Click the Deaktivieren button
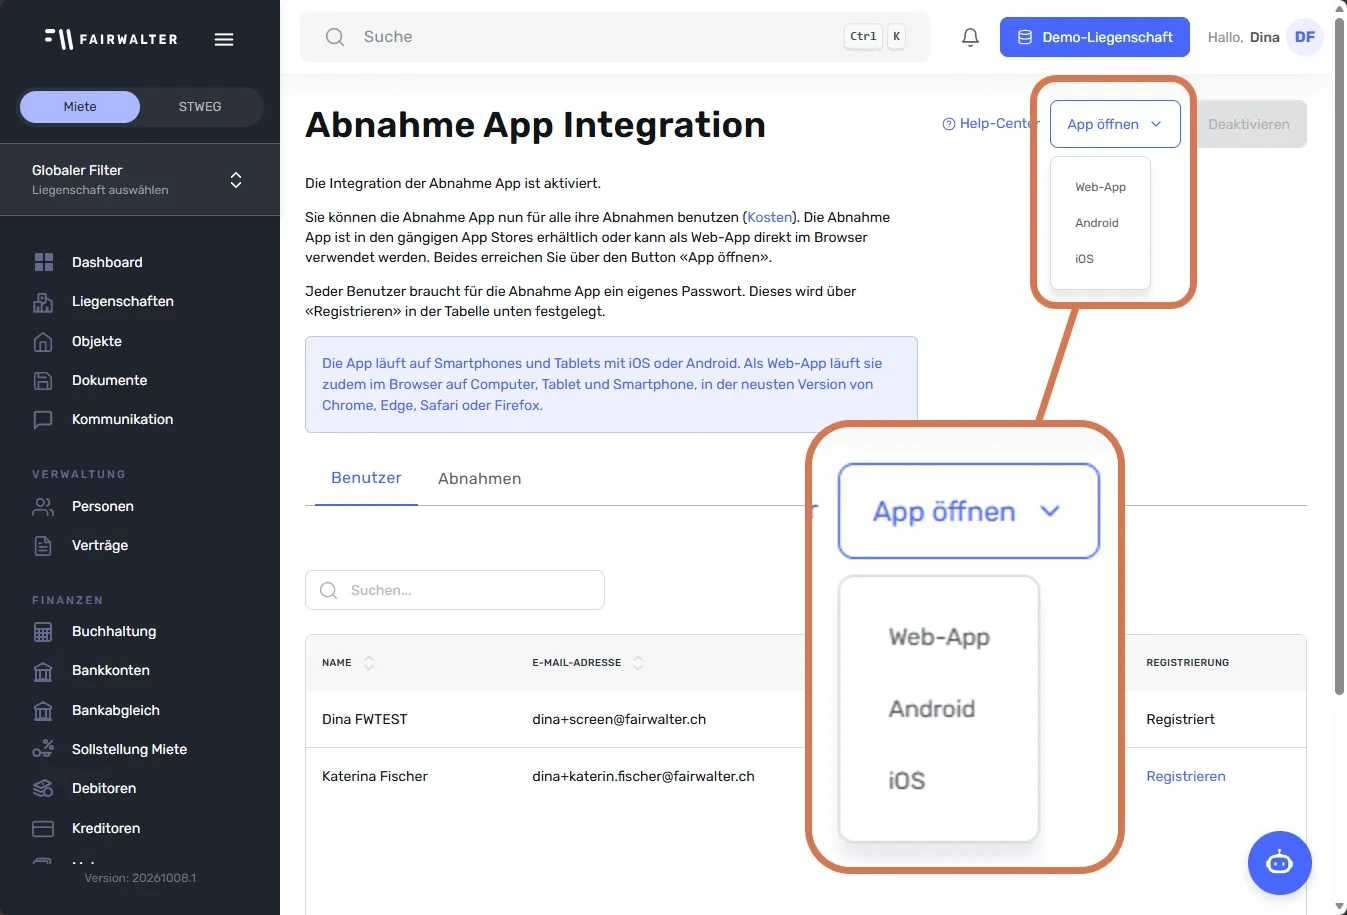Screen dimensions: 1347x915 click(x=1249, y=124)
